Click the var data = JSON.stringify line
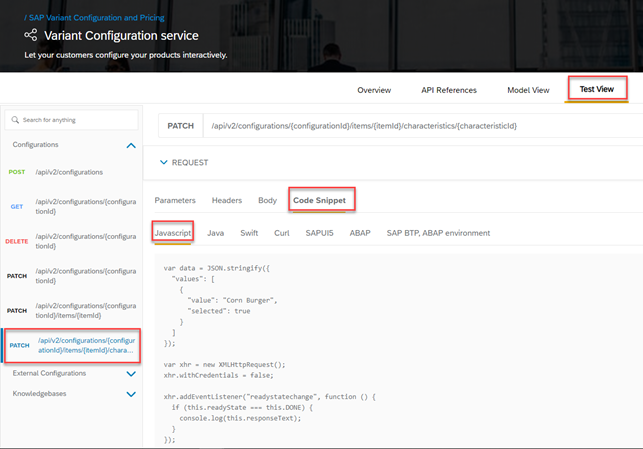Image resolution: width=643 pixels, height=449 pixels. (217, 268)
